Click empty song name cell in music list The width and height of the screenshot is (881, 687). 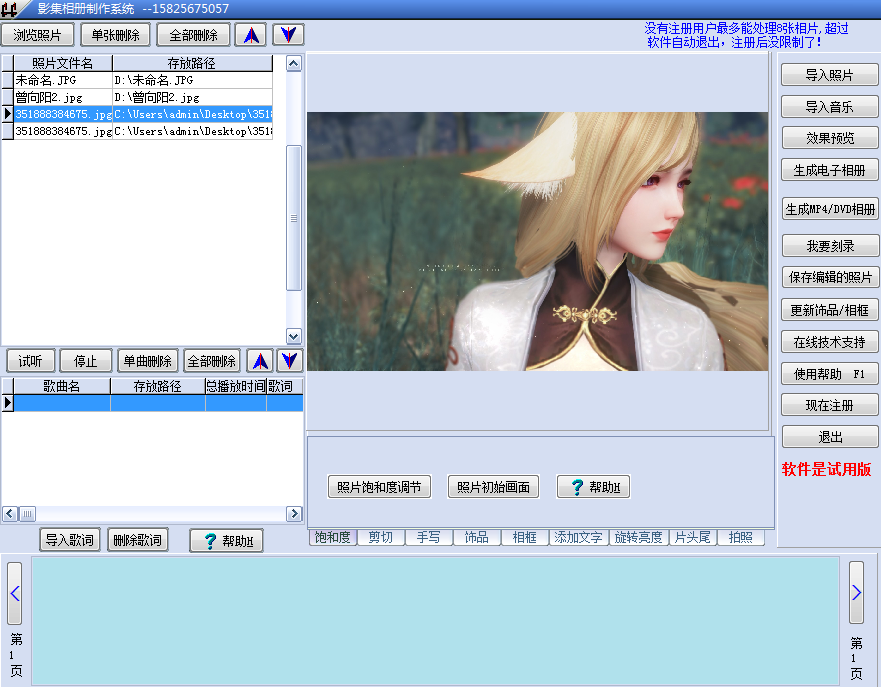pos(62,403)
